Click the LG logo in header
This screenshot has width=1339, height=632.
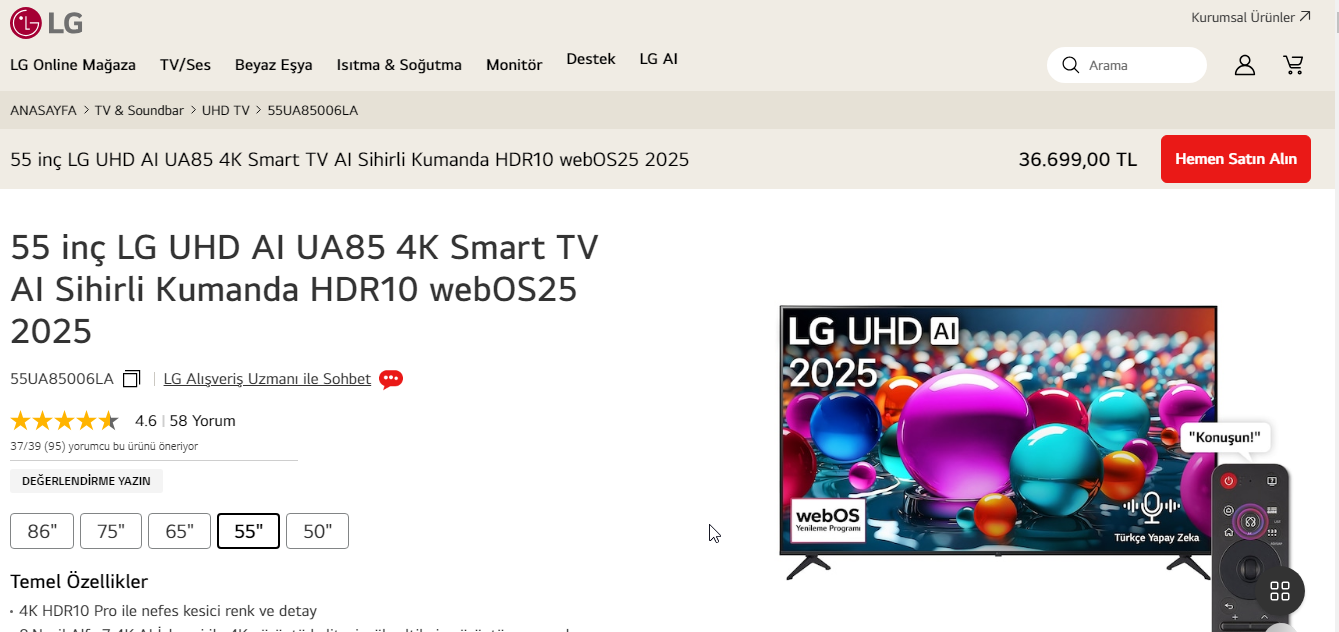point(47,22)
